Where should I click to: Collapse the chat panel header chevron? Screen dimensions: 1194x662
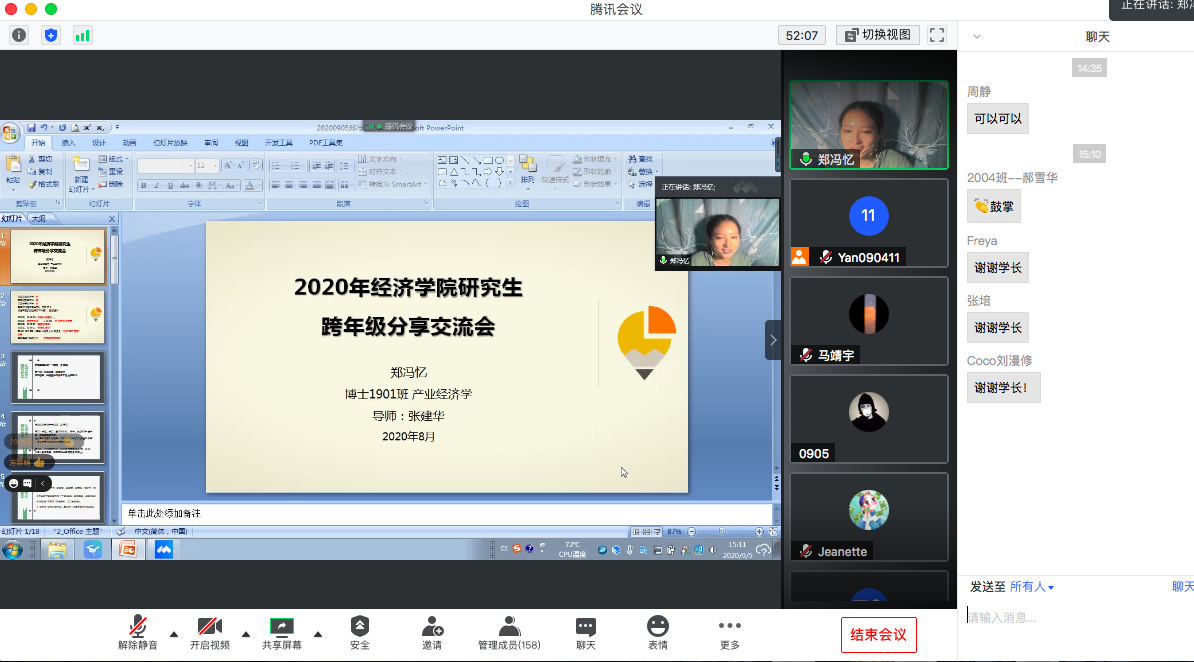tap(977, 37)
